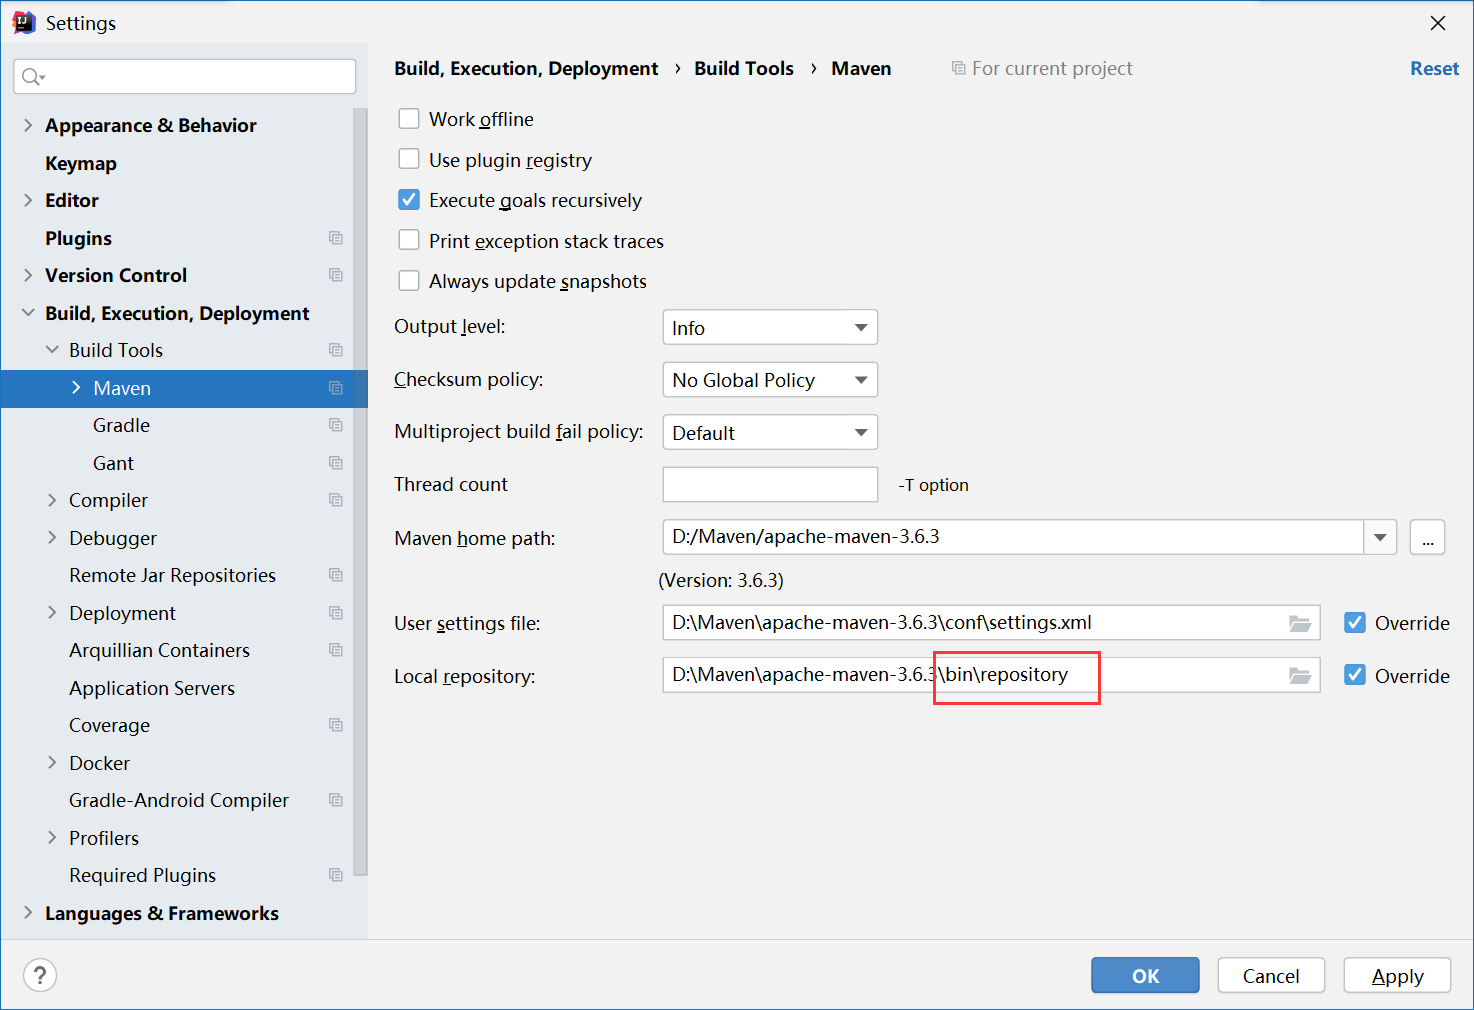
Task: Expand the Maven tree node
Action: (76, 388)
